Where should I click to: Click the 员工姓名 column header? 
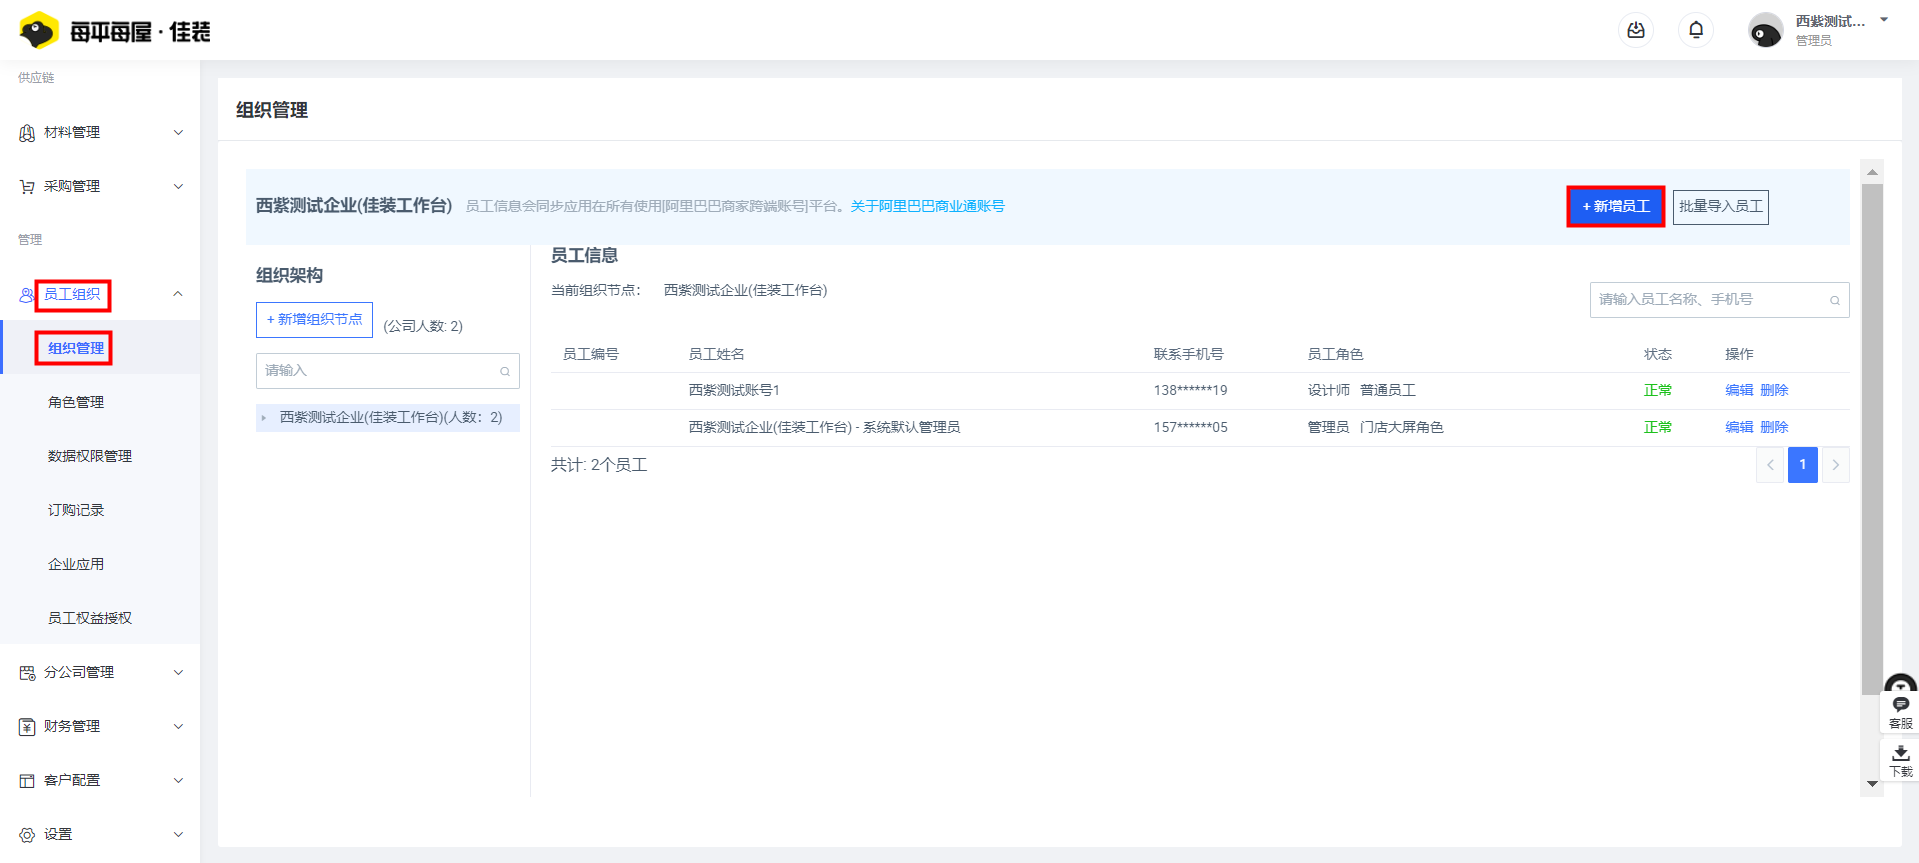pyautogui.click(x=716, y=354)
